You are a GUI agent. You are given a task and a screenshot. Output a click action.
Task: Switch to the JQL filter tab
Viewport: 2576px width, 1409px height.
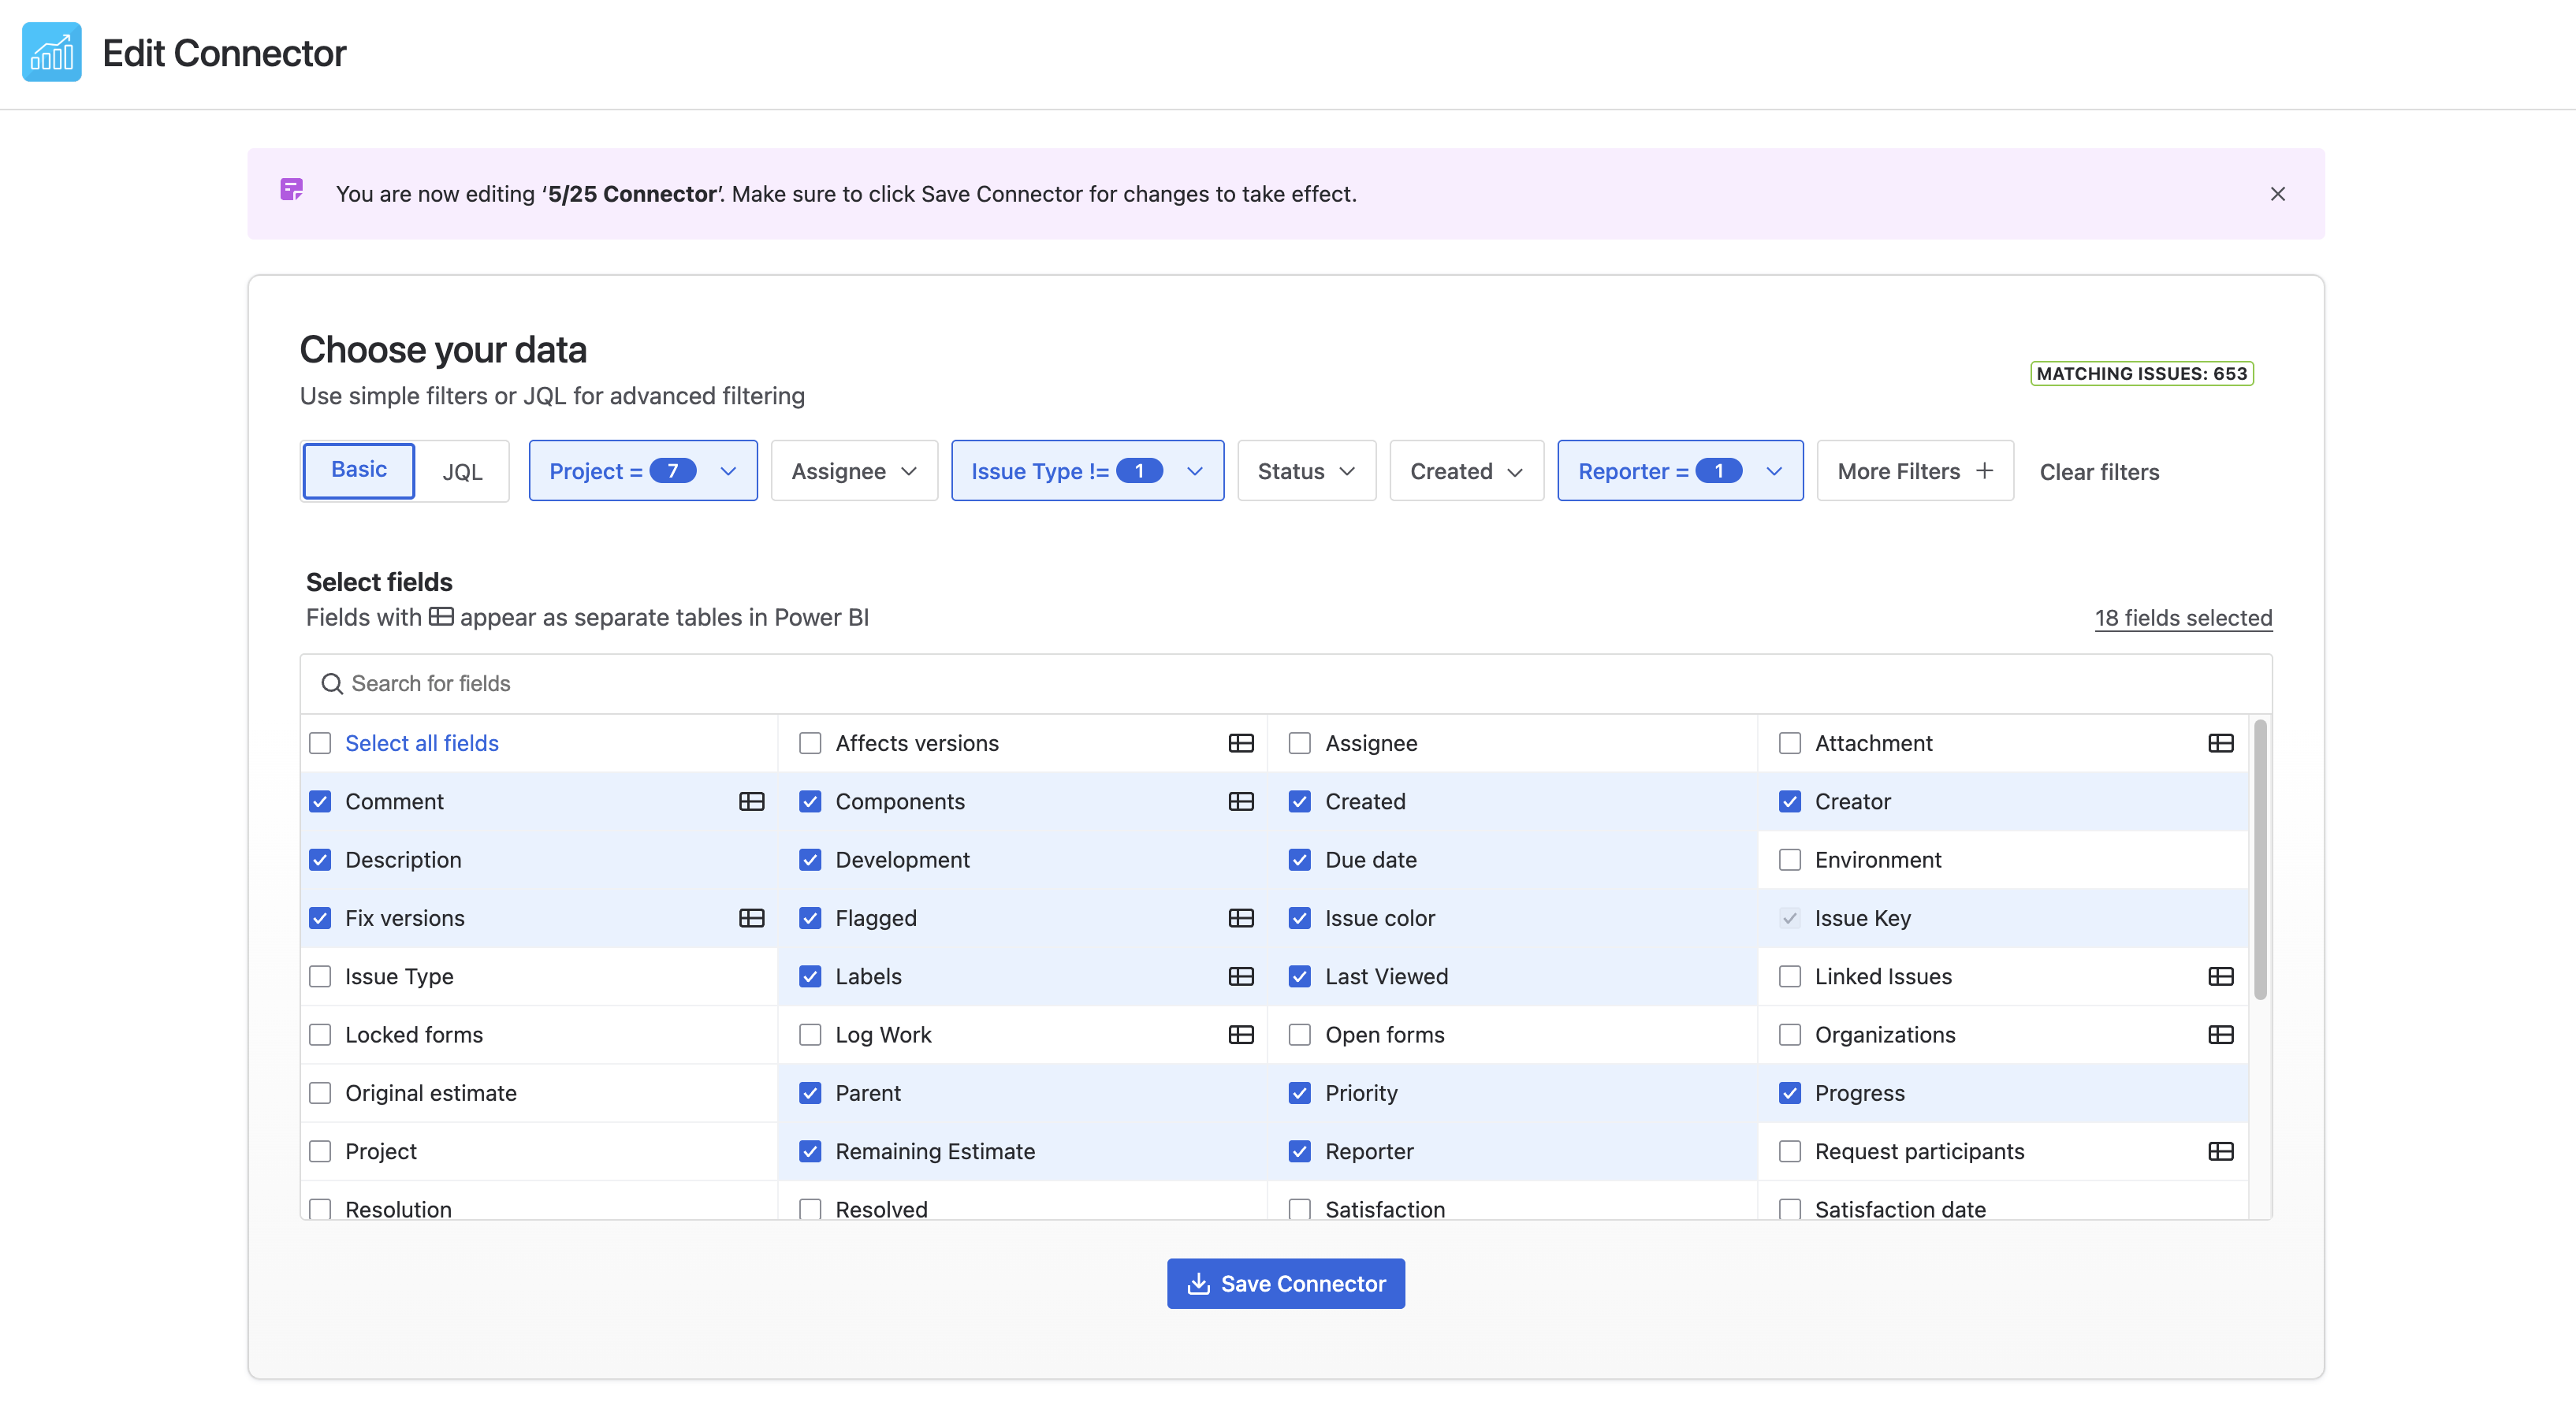462,471
